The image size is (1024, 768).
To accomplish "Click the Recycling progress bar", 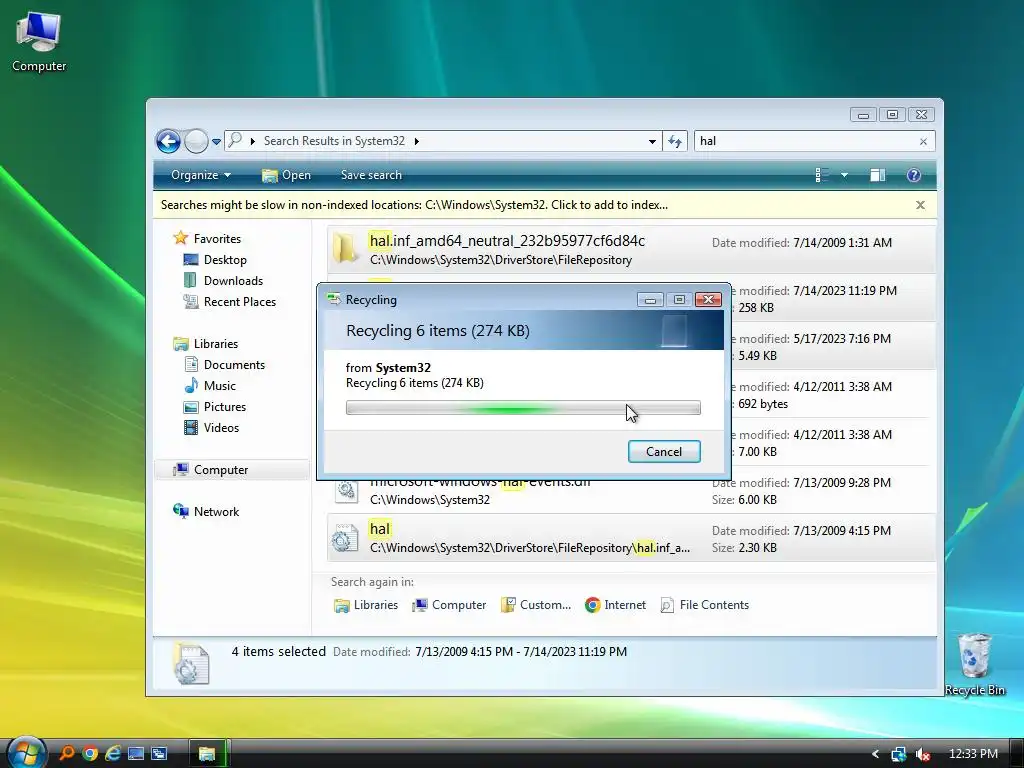I will [x=523, y=408].
